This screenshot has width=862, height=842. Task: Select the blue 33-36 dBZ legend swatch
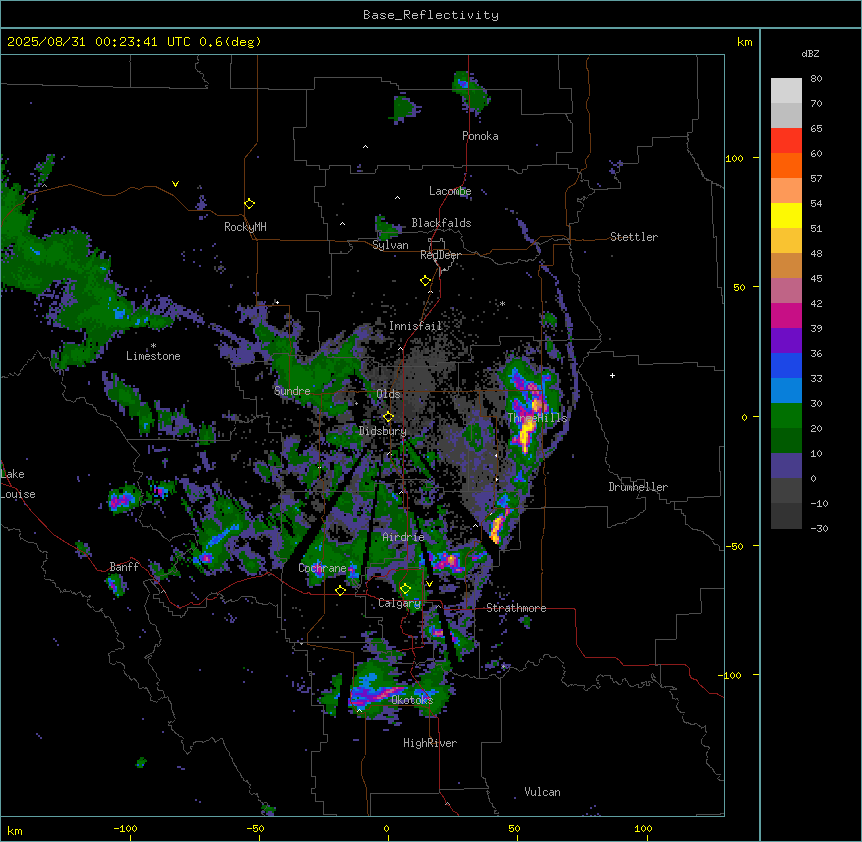tap(786, 365)
